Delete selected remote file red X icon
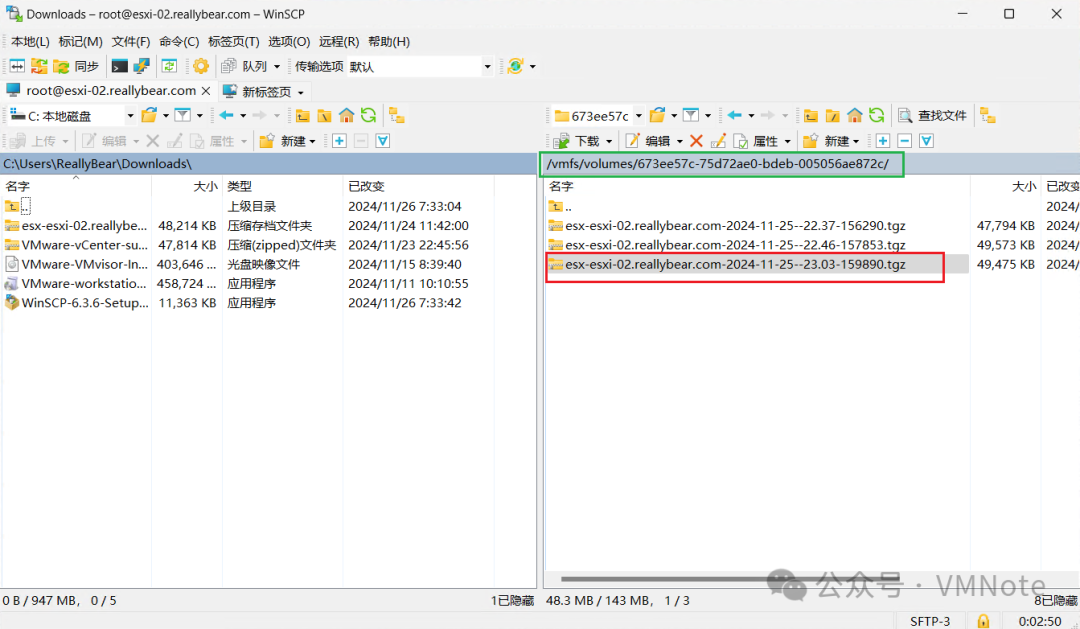 tap(696, 141)
